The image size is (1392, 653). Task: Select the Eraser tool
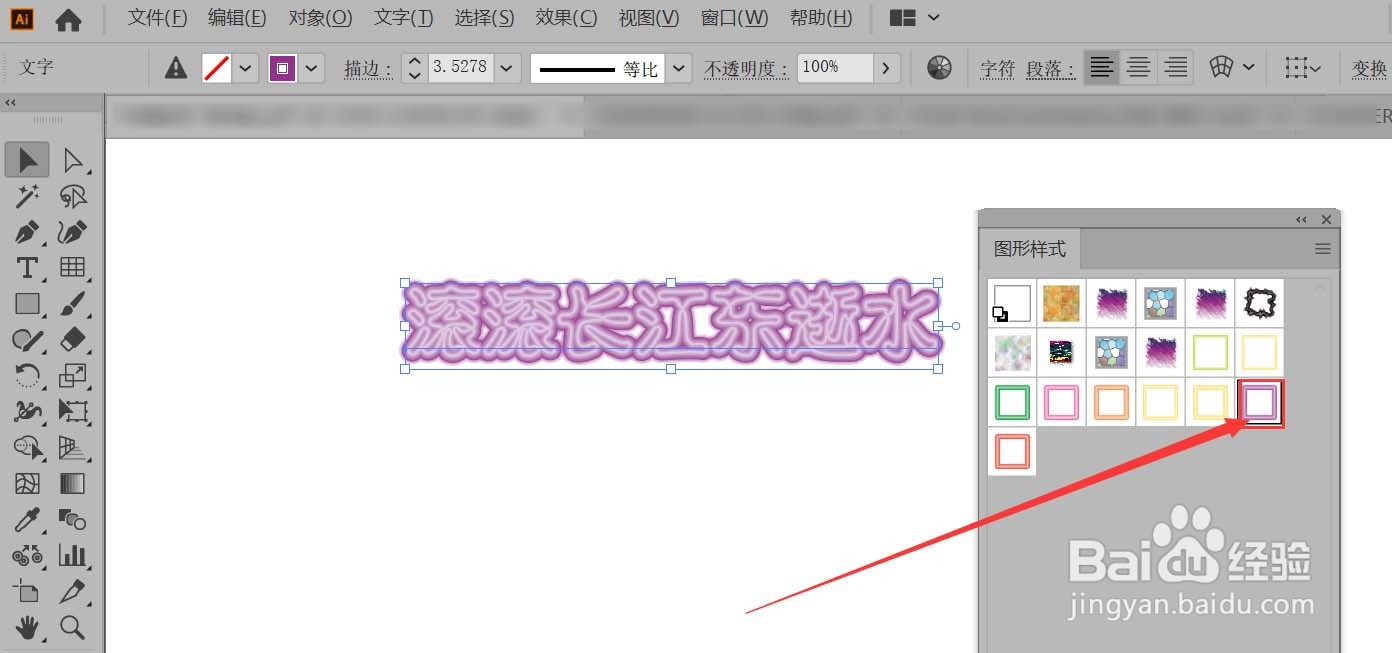[74, 340]
